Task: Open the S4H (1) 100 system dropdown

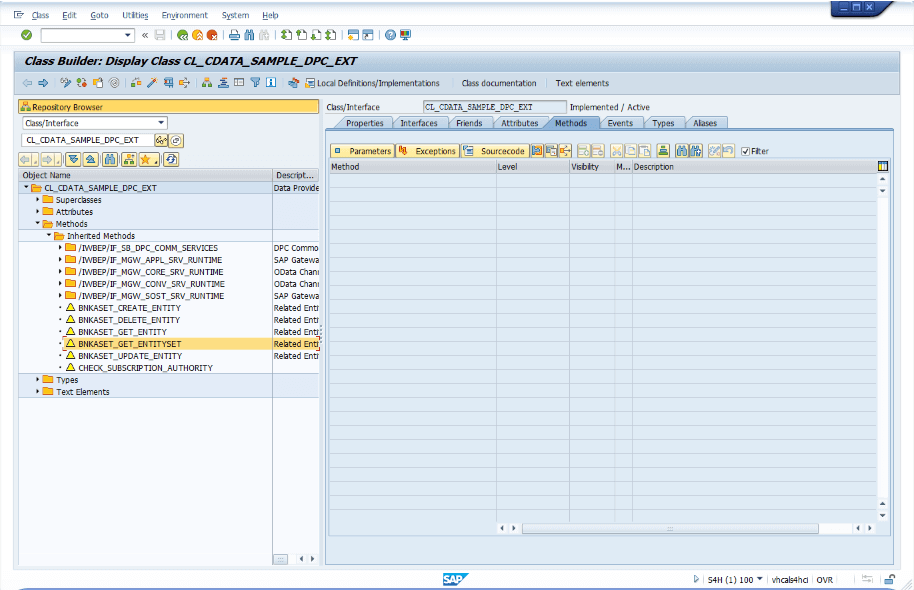Action: click(759, 580)
